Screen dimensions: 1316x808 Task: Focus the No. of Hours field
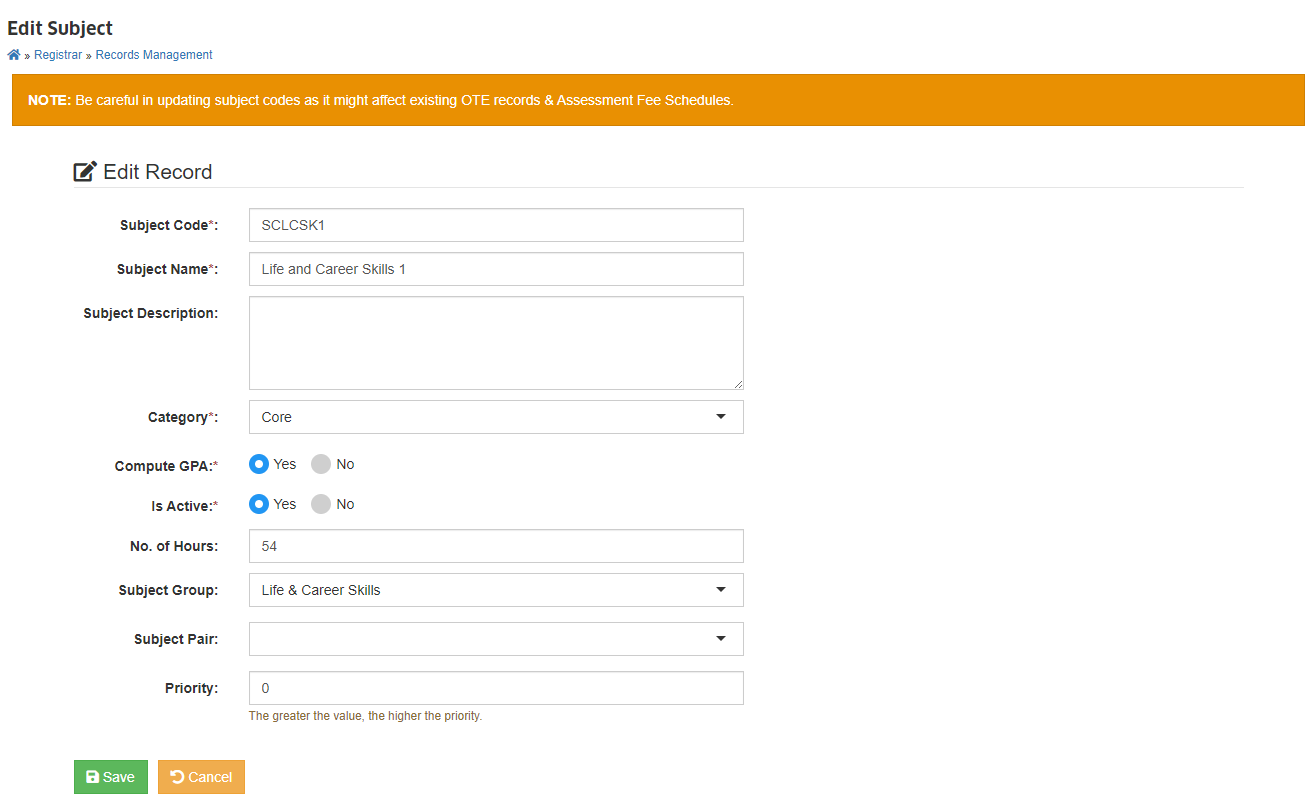tap(496, 546)
